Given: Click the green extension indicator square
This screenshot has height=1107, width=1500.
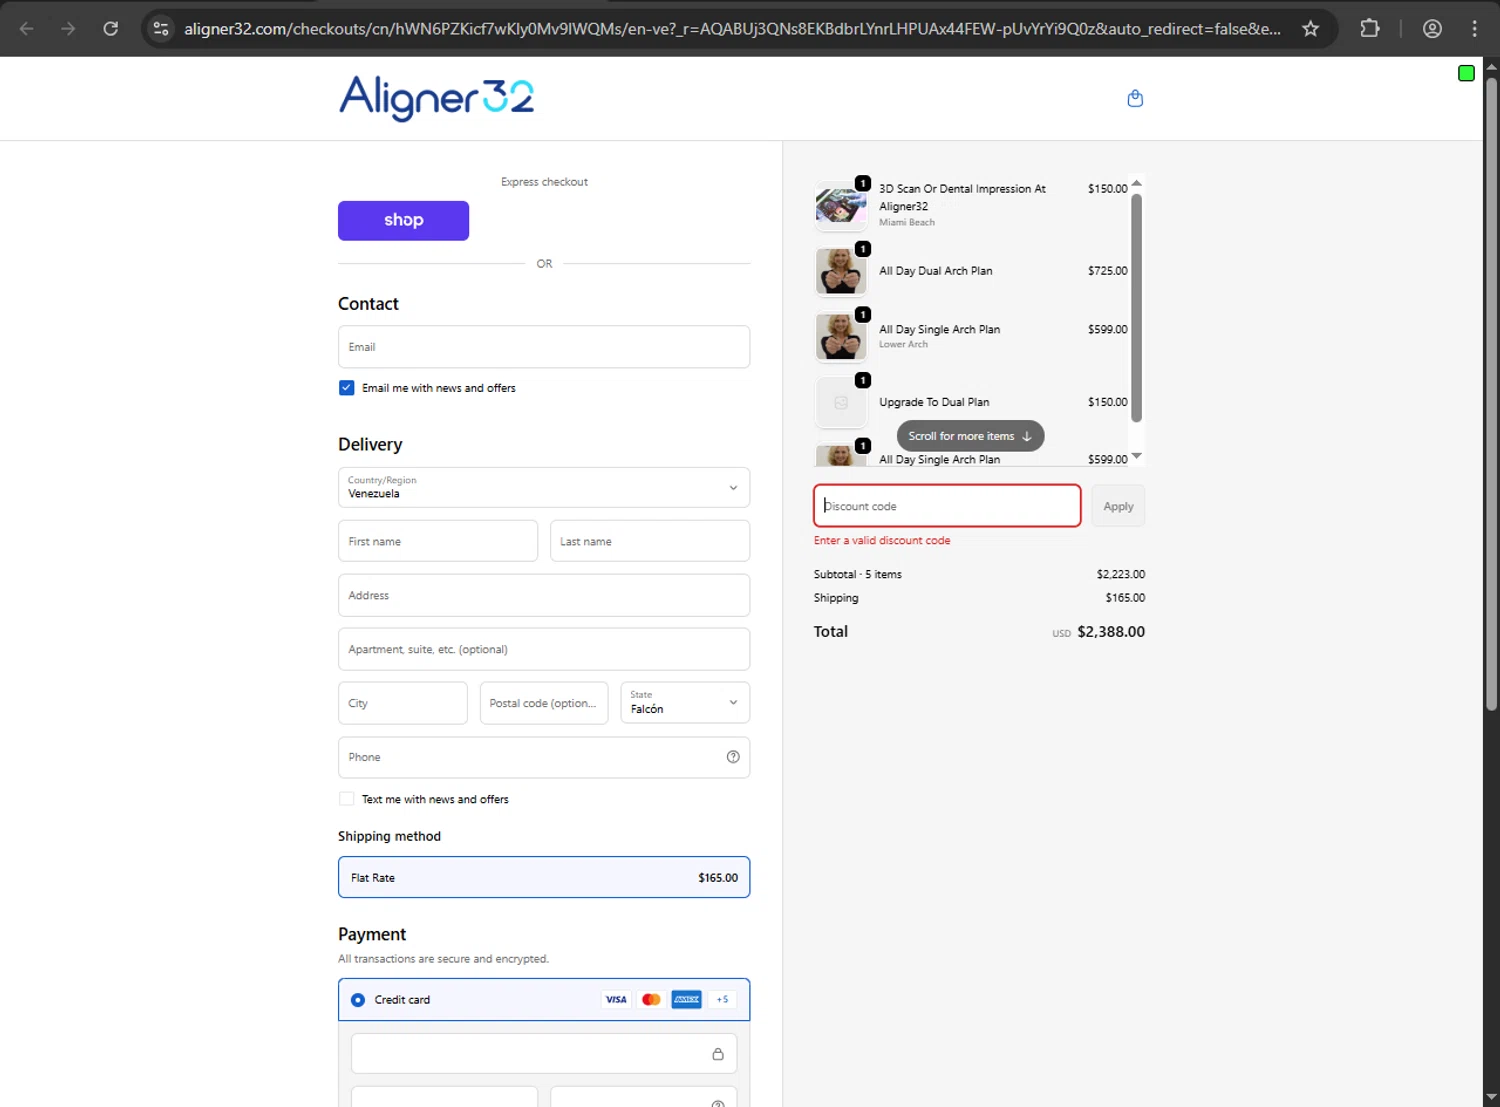Looking at the screenshot, I should pyautogui.click(x=1466, y=73).
